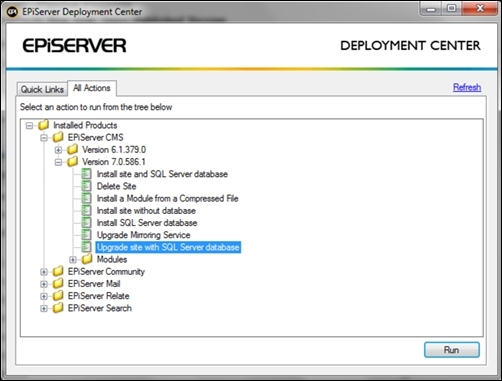Screen dimensions: 502x381
Task: Click the icon beside Upgrade Mirroring Service
Action: click(x=86, y=235)
